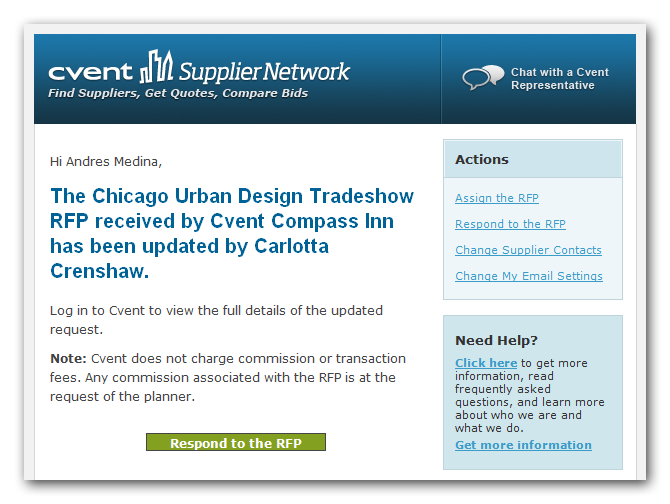The height and width of the screenshot is (504, 670).
Task: Click the Cvent Supplier Network logo
Action: (x=199, y=67)
